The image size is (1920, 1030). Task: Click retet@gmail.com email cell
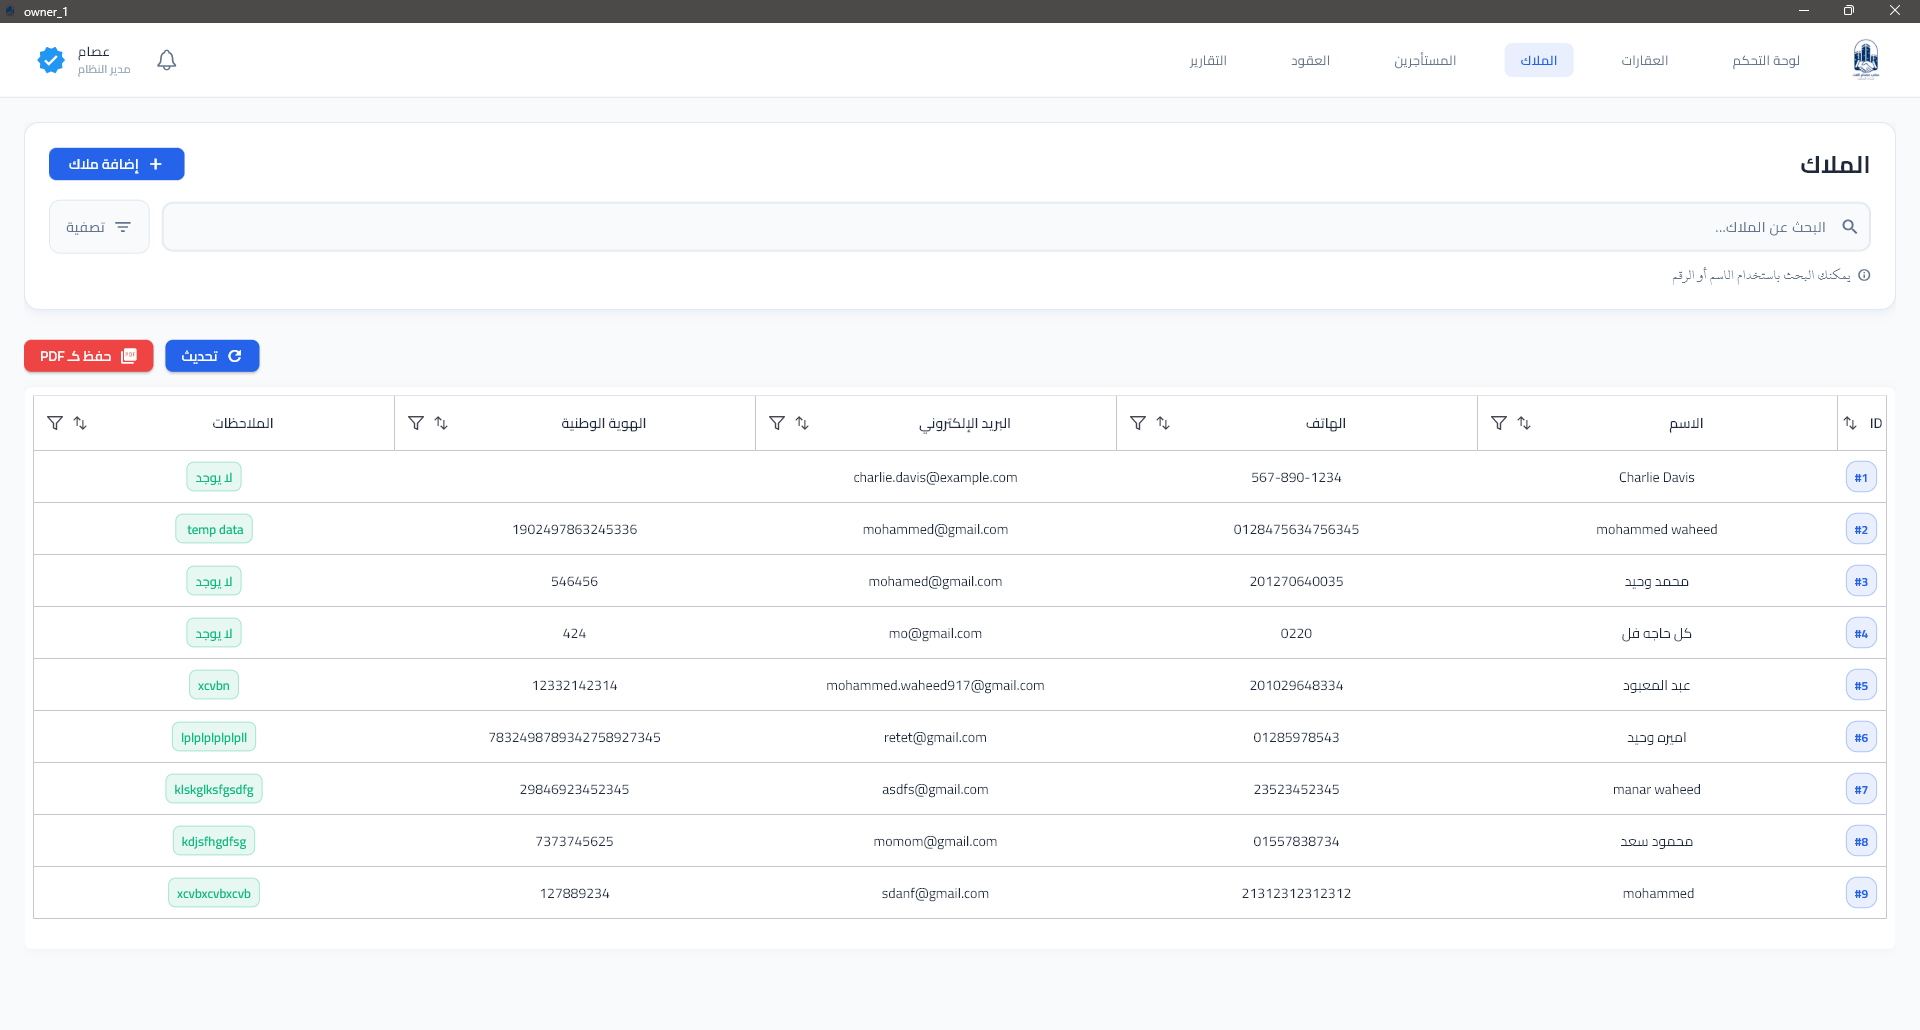(935, 737)
